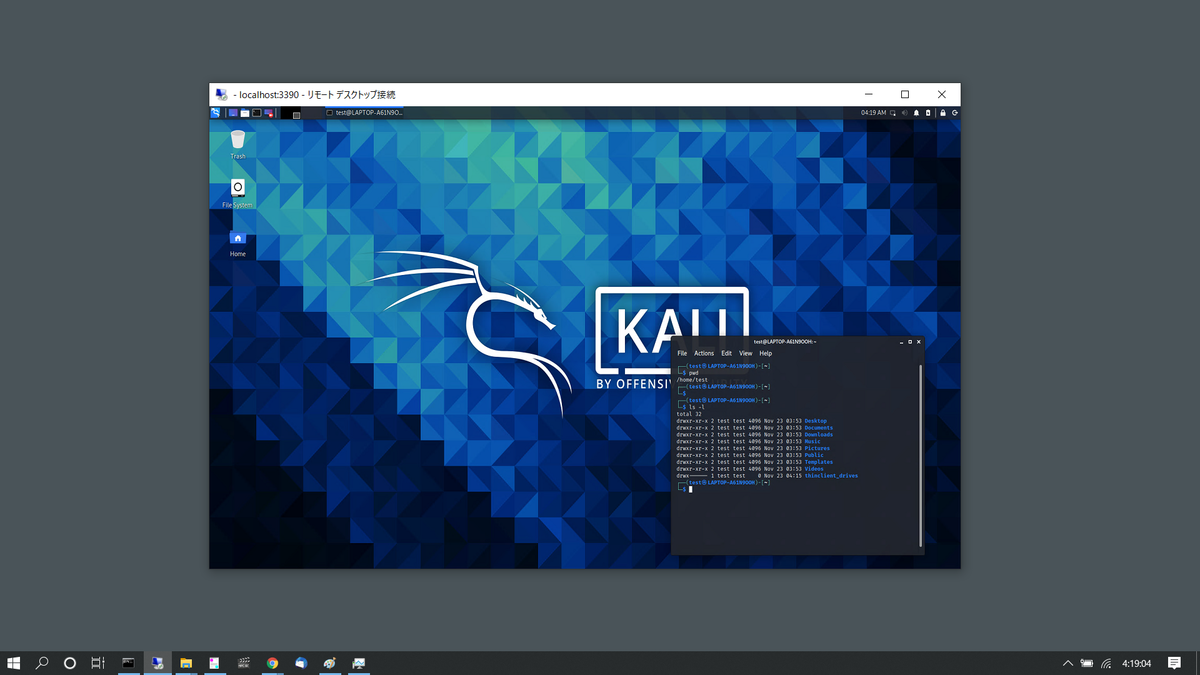Click 'Pictures' in ls output
Viewport: 1200px width, 675px height.
(817, 448)
